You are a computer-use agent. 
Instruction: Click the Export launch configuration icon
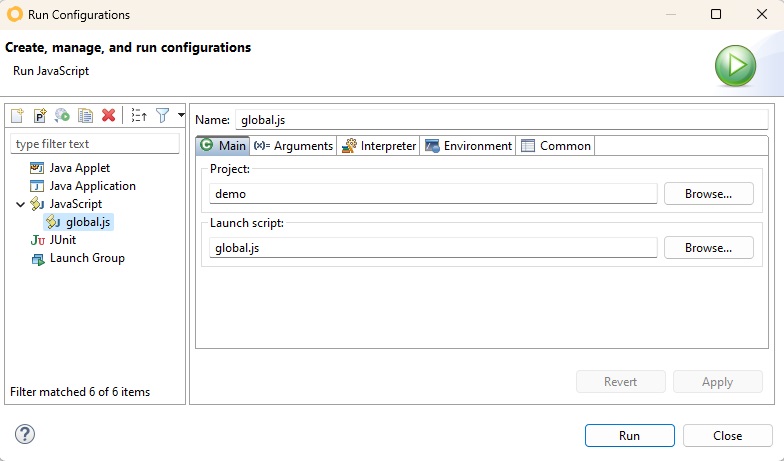(x=62, y=116)
